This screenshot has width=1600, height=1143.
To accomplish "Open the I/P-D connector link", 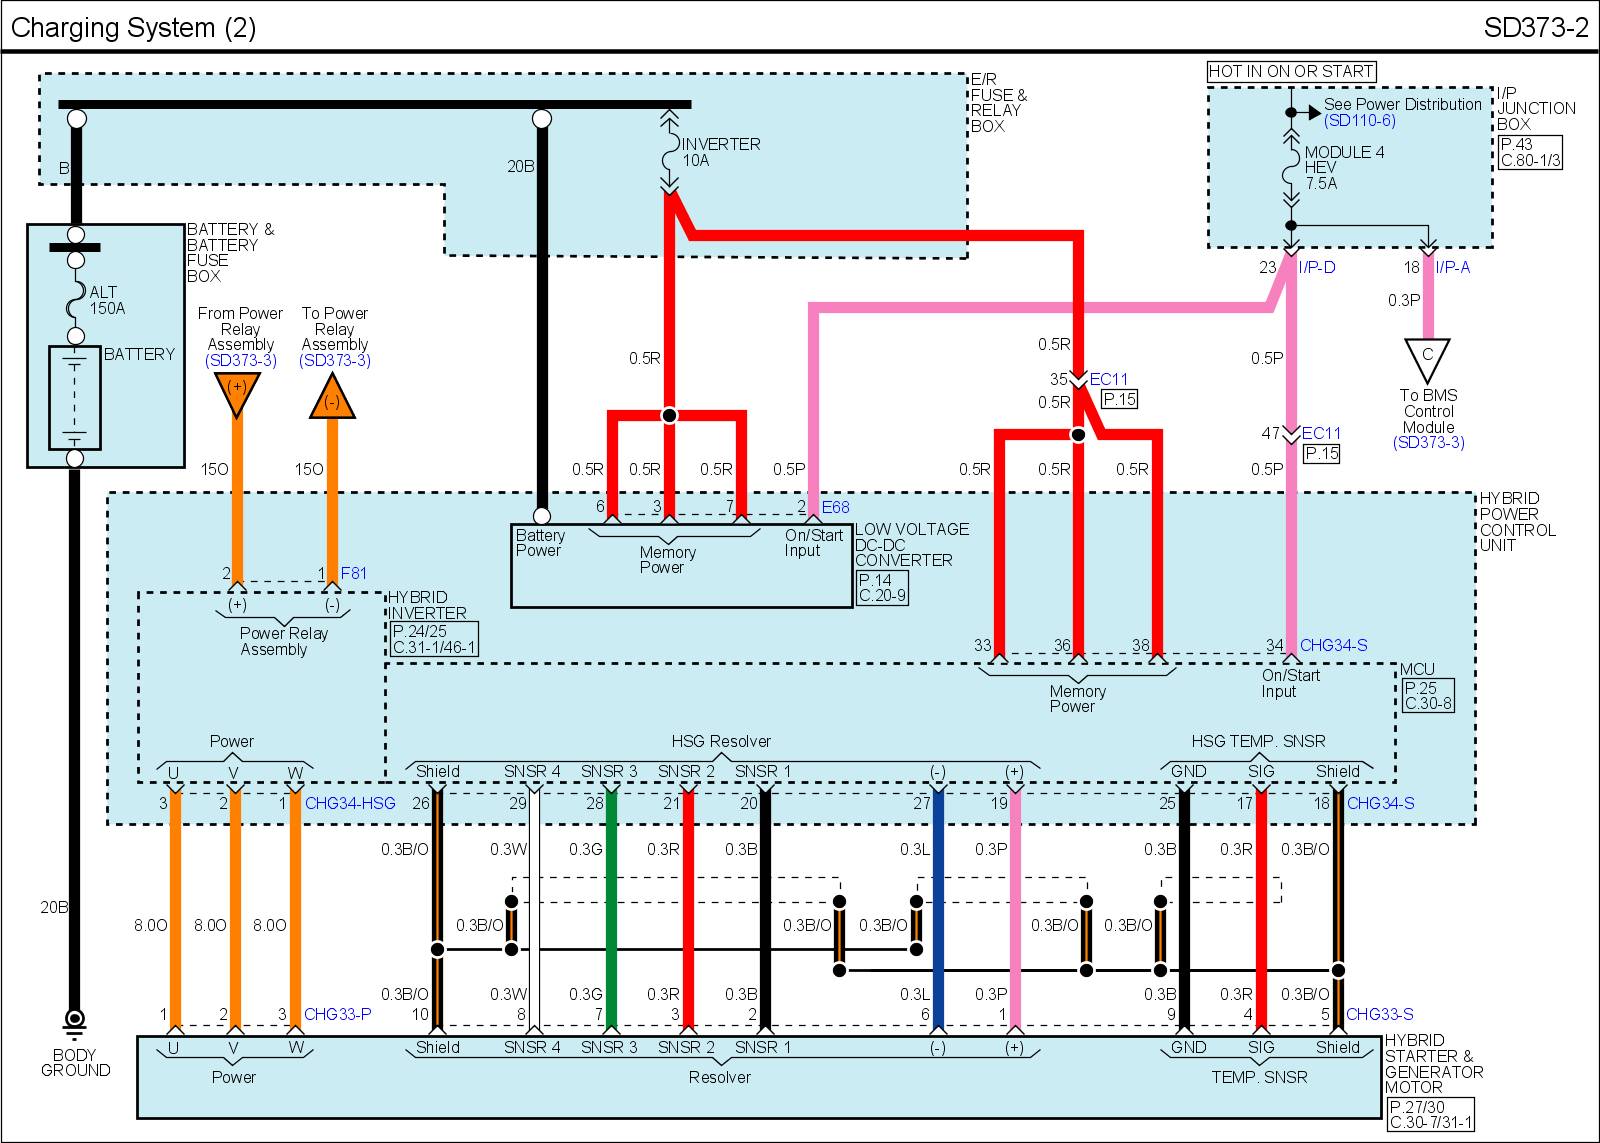I will [x=1317, y=267].
